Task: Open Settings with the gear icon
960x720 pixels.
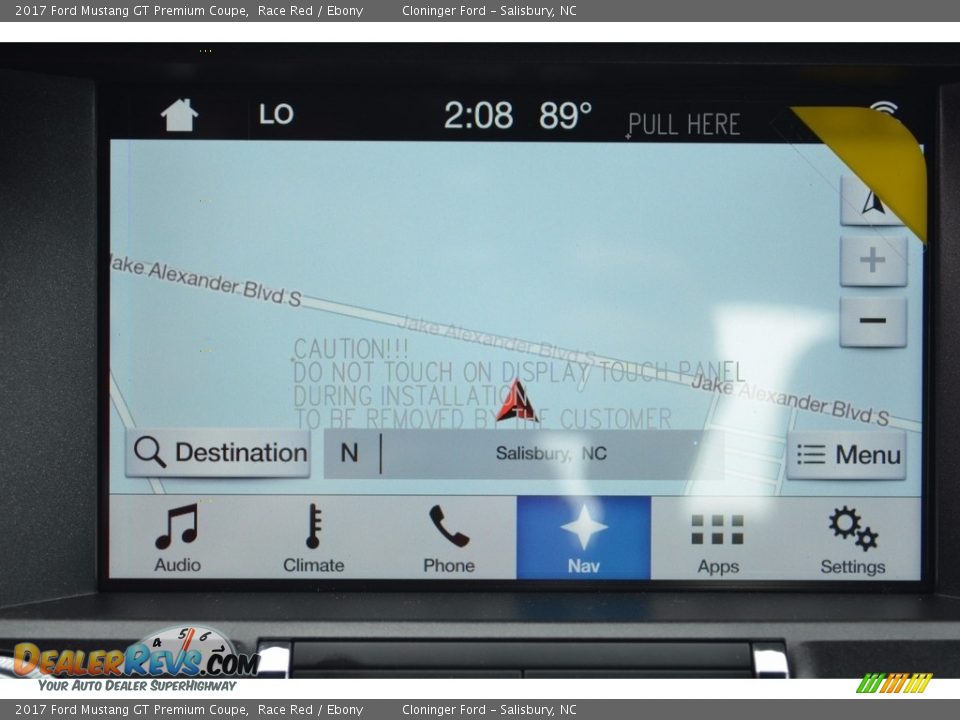Action: pos(852,539)
